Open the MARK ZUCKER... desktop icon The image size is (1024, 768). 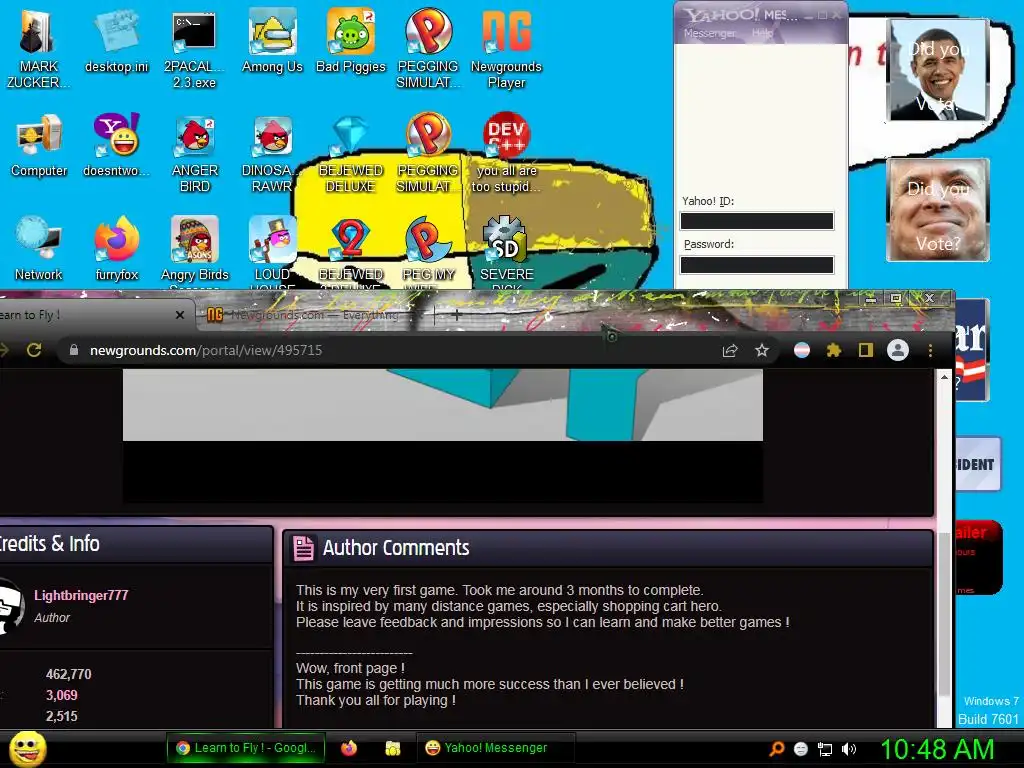coord(38,49)
